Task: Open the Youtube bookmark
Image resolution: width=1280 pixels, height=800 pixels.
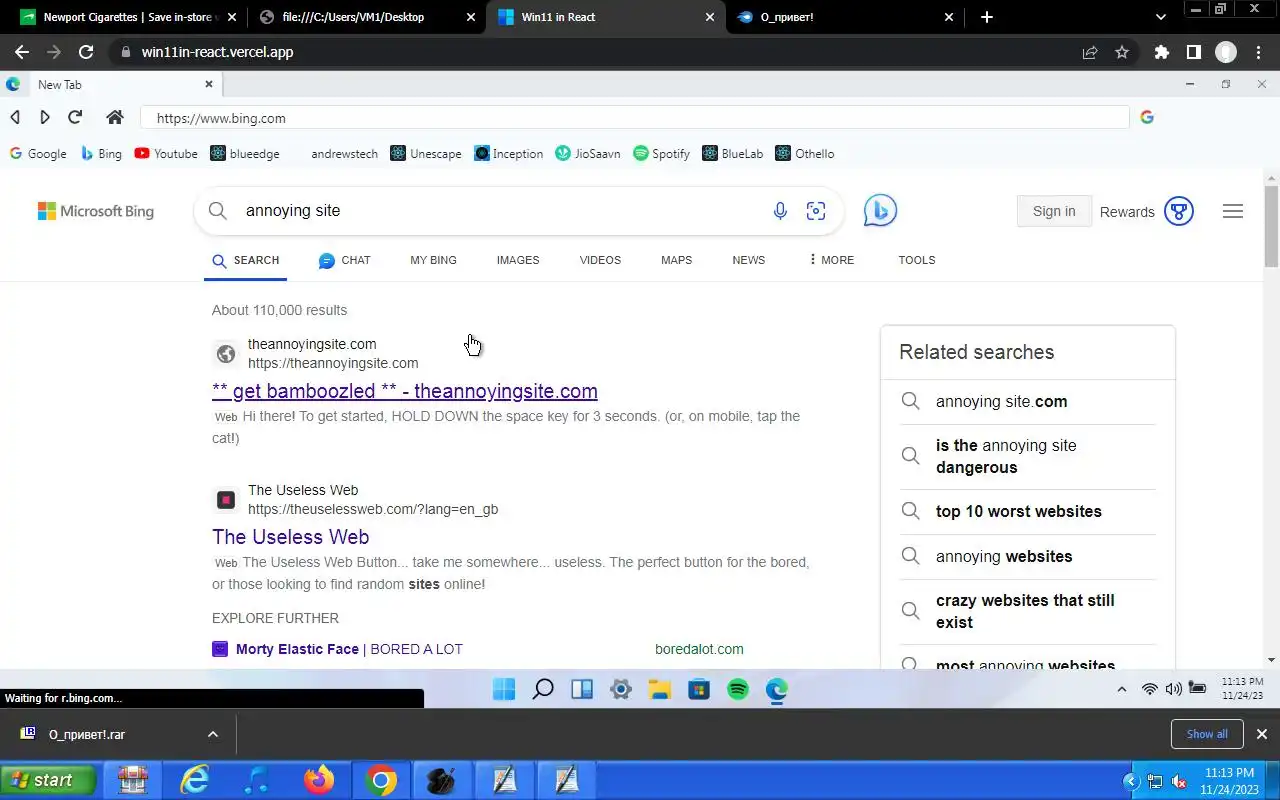Action: 166,154
